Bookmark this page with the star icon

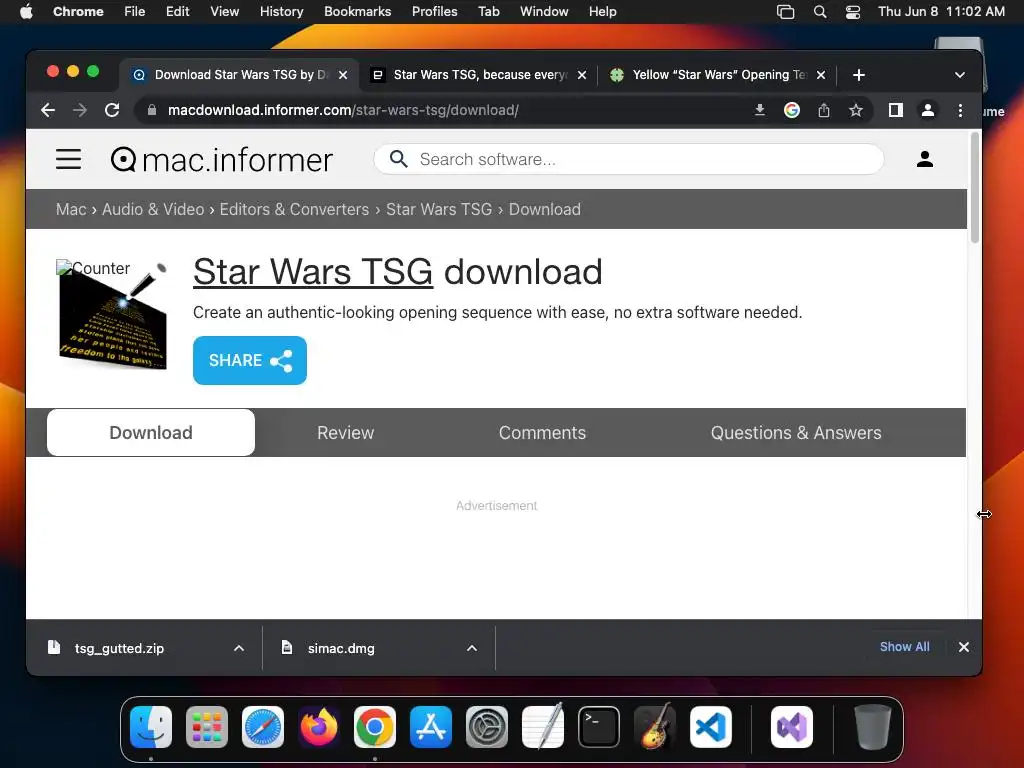[856, 110]
